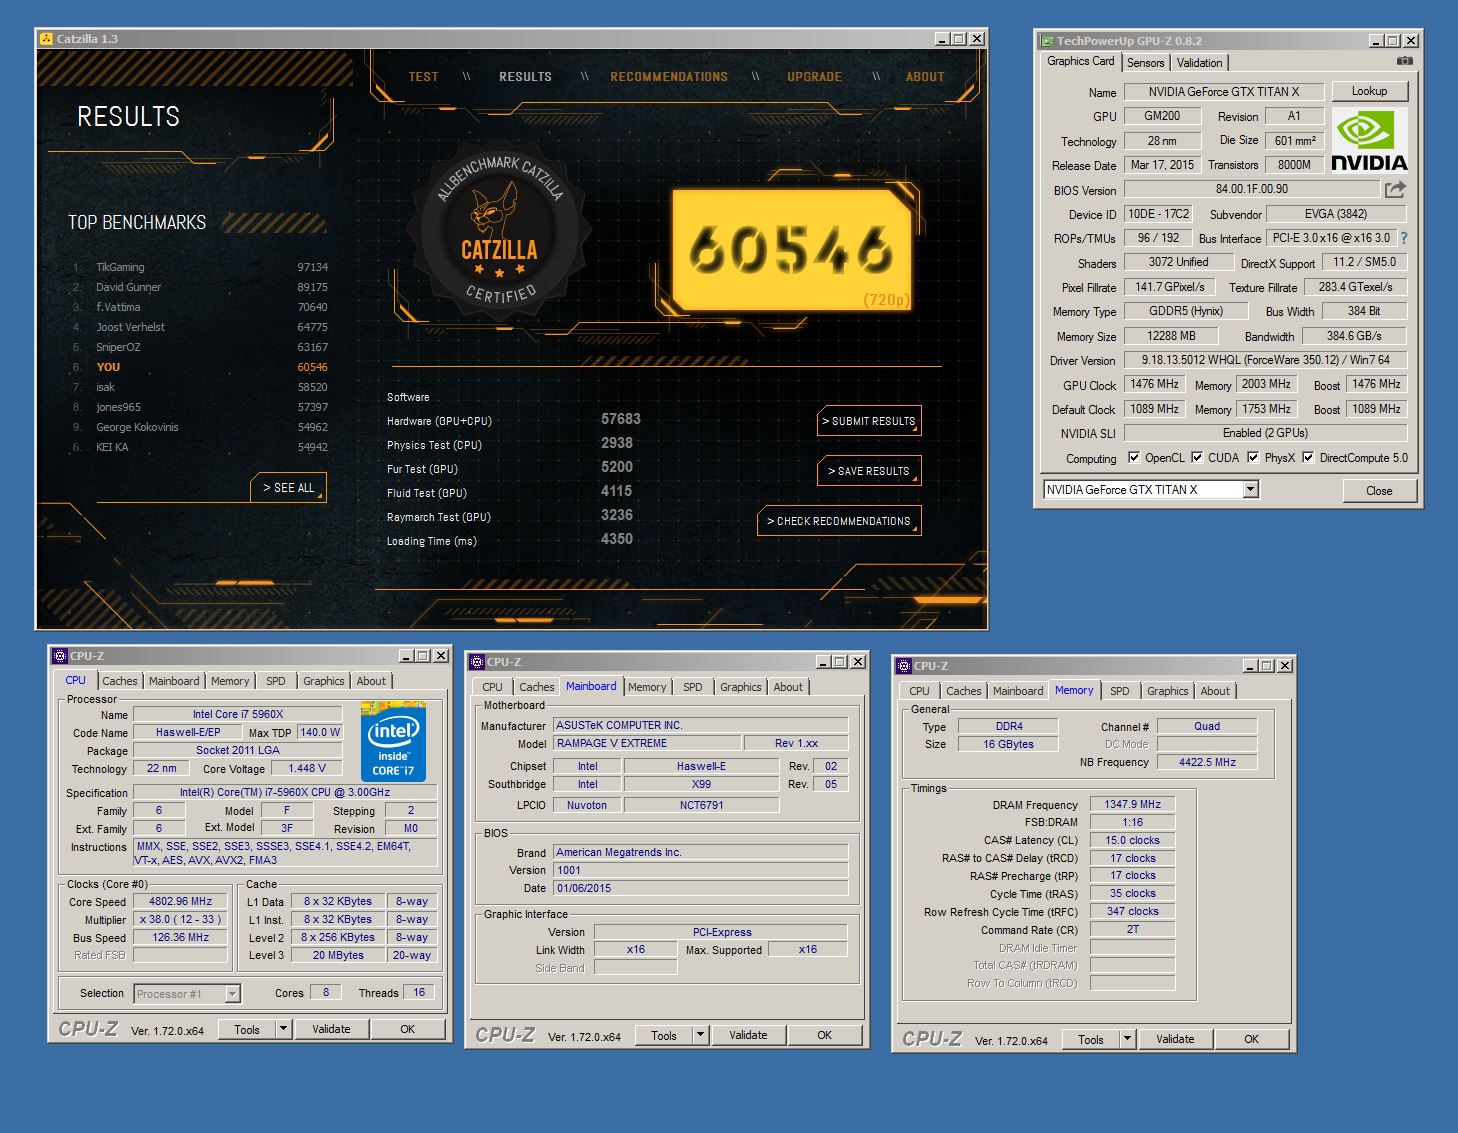
Task: Open the ABOUT section in Catzilla
Action: tap(925, 76)
